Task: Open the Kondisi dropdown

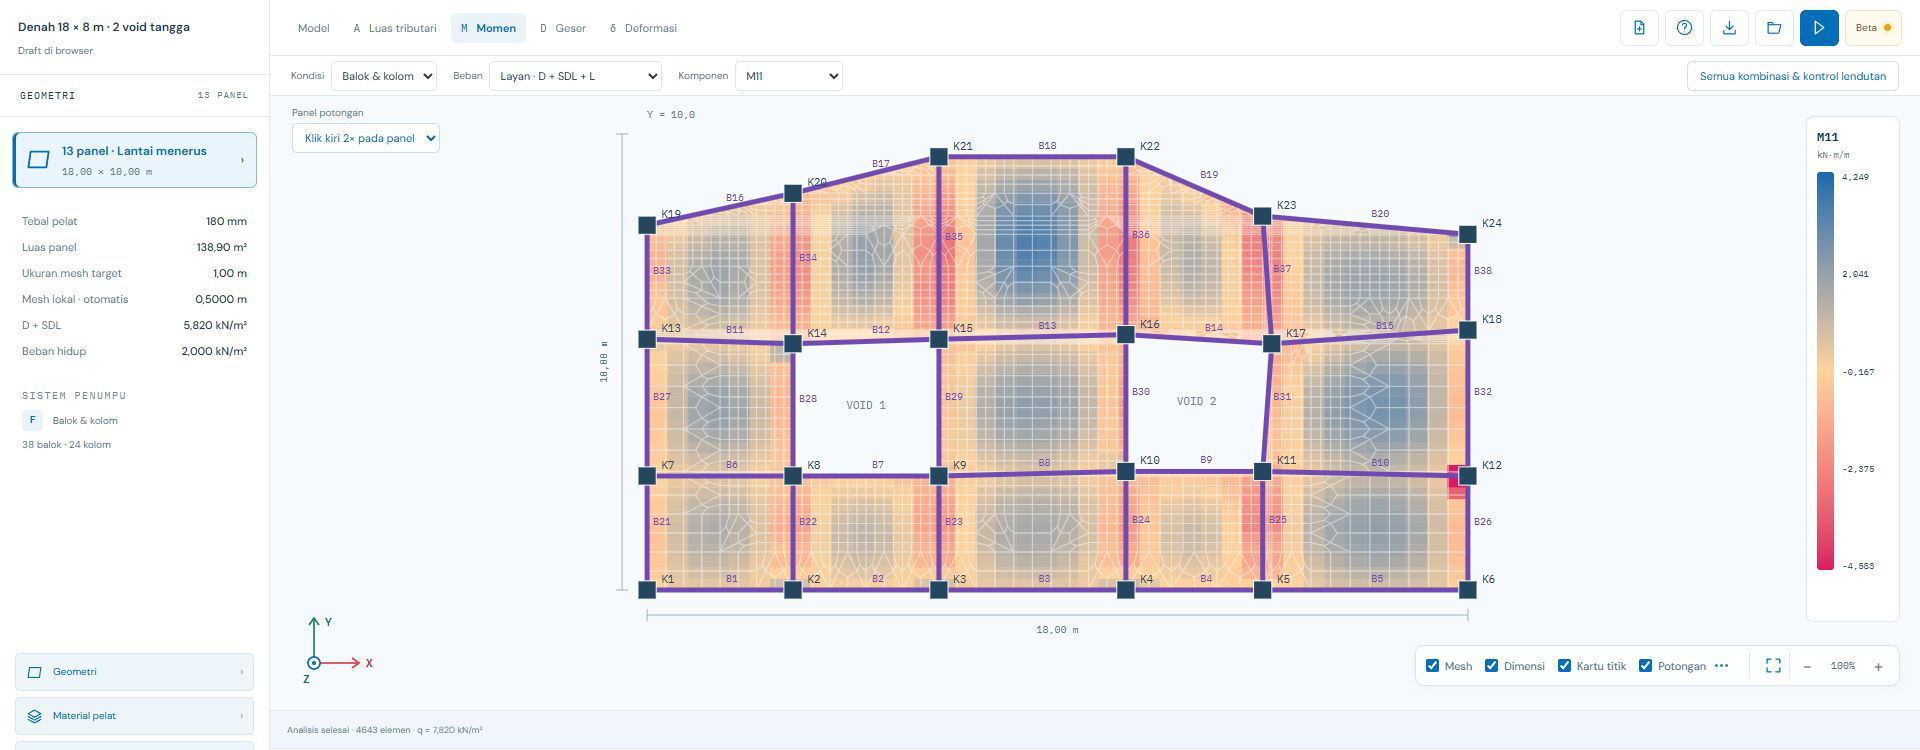Action: (384, 76)
